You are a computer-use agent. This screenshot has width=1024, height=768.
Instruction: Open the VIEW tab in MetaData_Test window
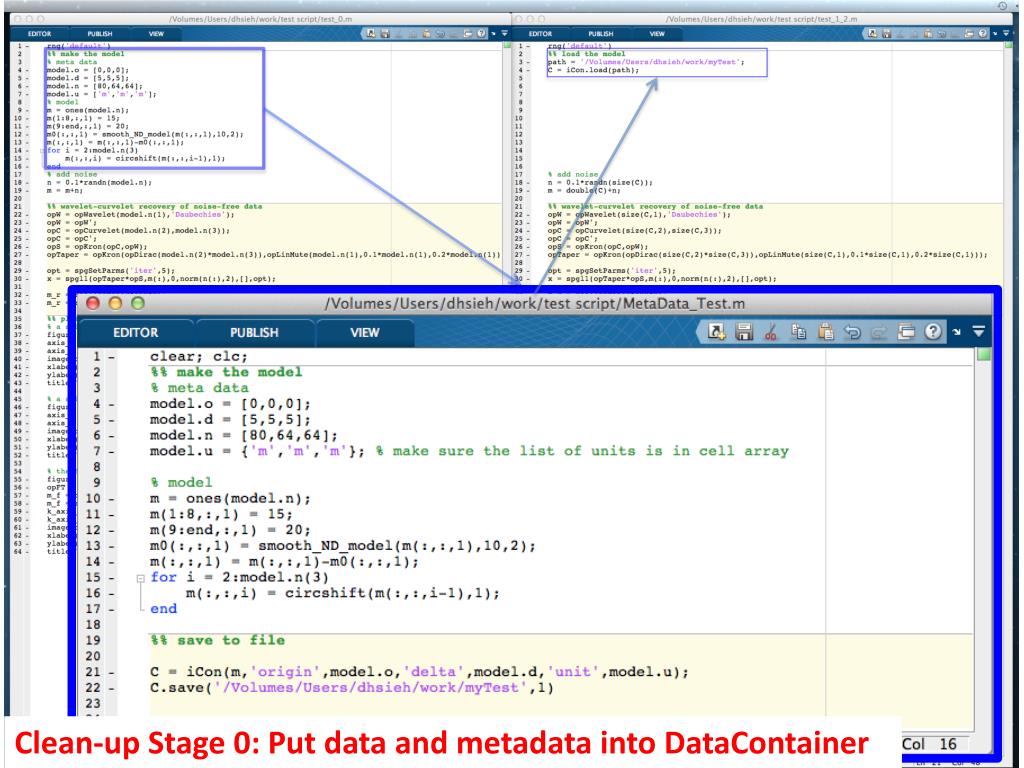[364, 332]
